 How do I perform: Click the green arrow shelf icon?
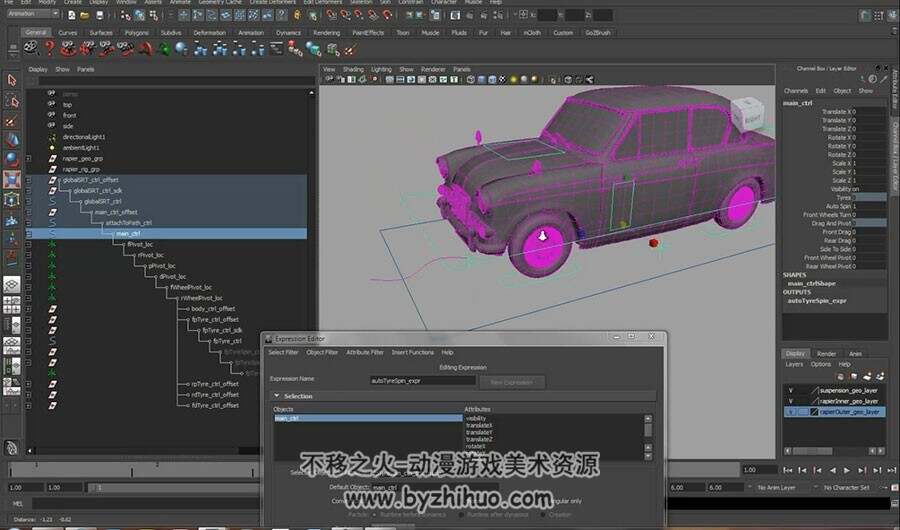click(x=164, y=49)
